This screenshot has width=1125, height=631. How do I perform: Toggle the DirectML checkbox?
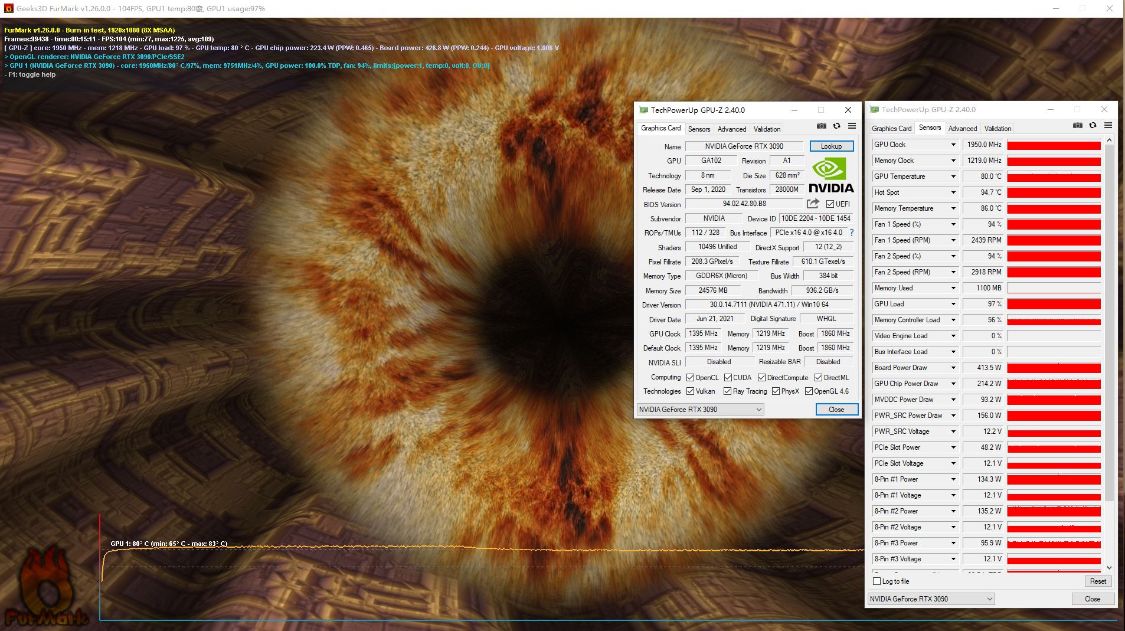click(x=818, y=377)
